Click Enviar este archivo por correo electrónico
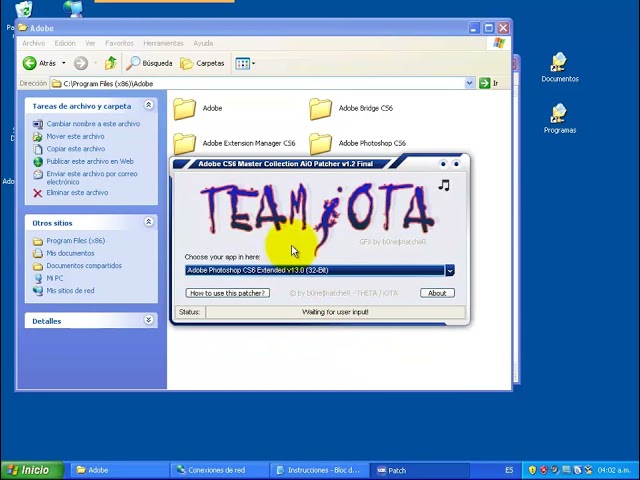Viewport: 640px width, 480px height. (x=92, y=178)
